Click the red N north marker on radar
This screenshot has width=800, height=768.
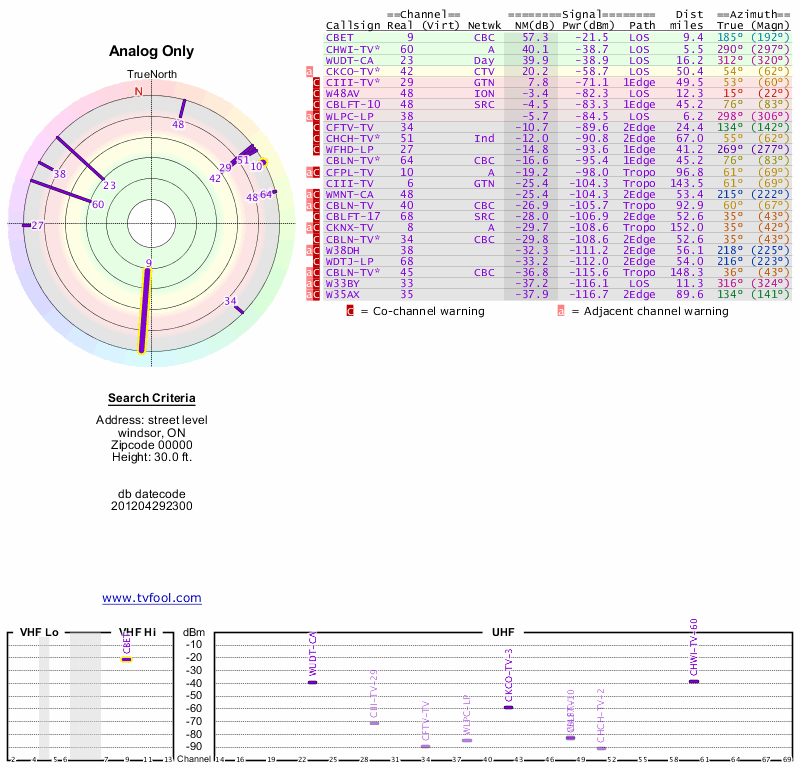tap(138, 91)
